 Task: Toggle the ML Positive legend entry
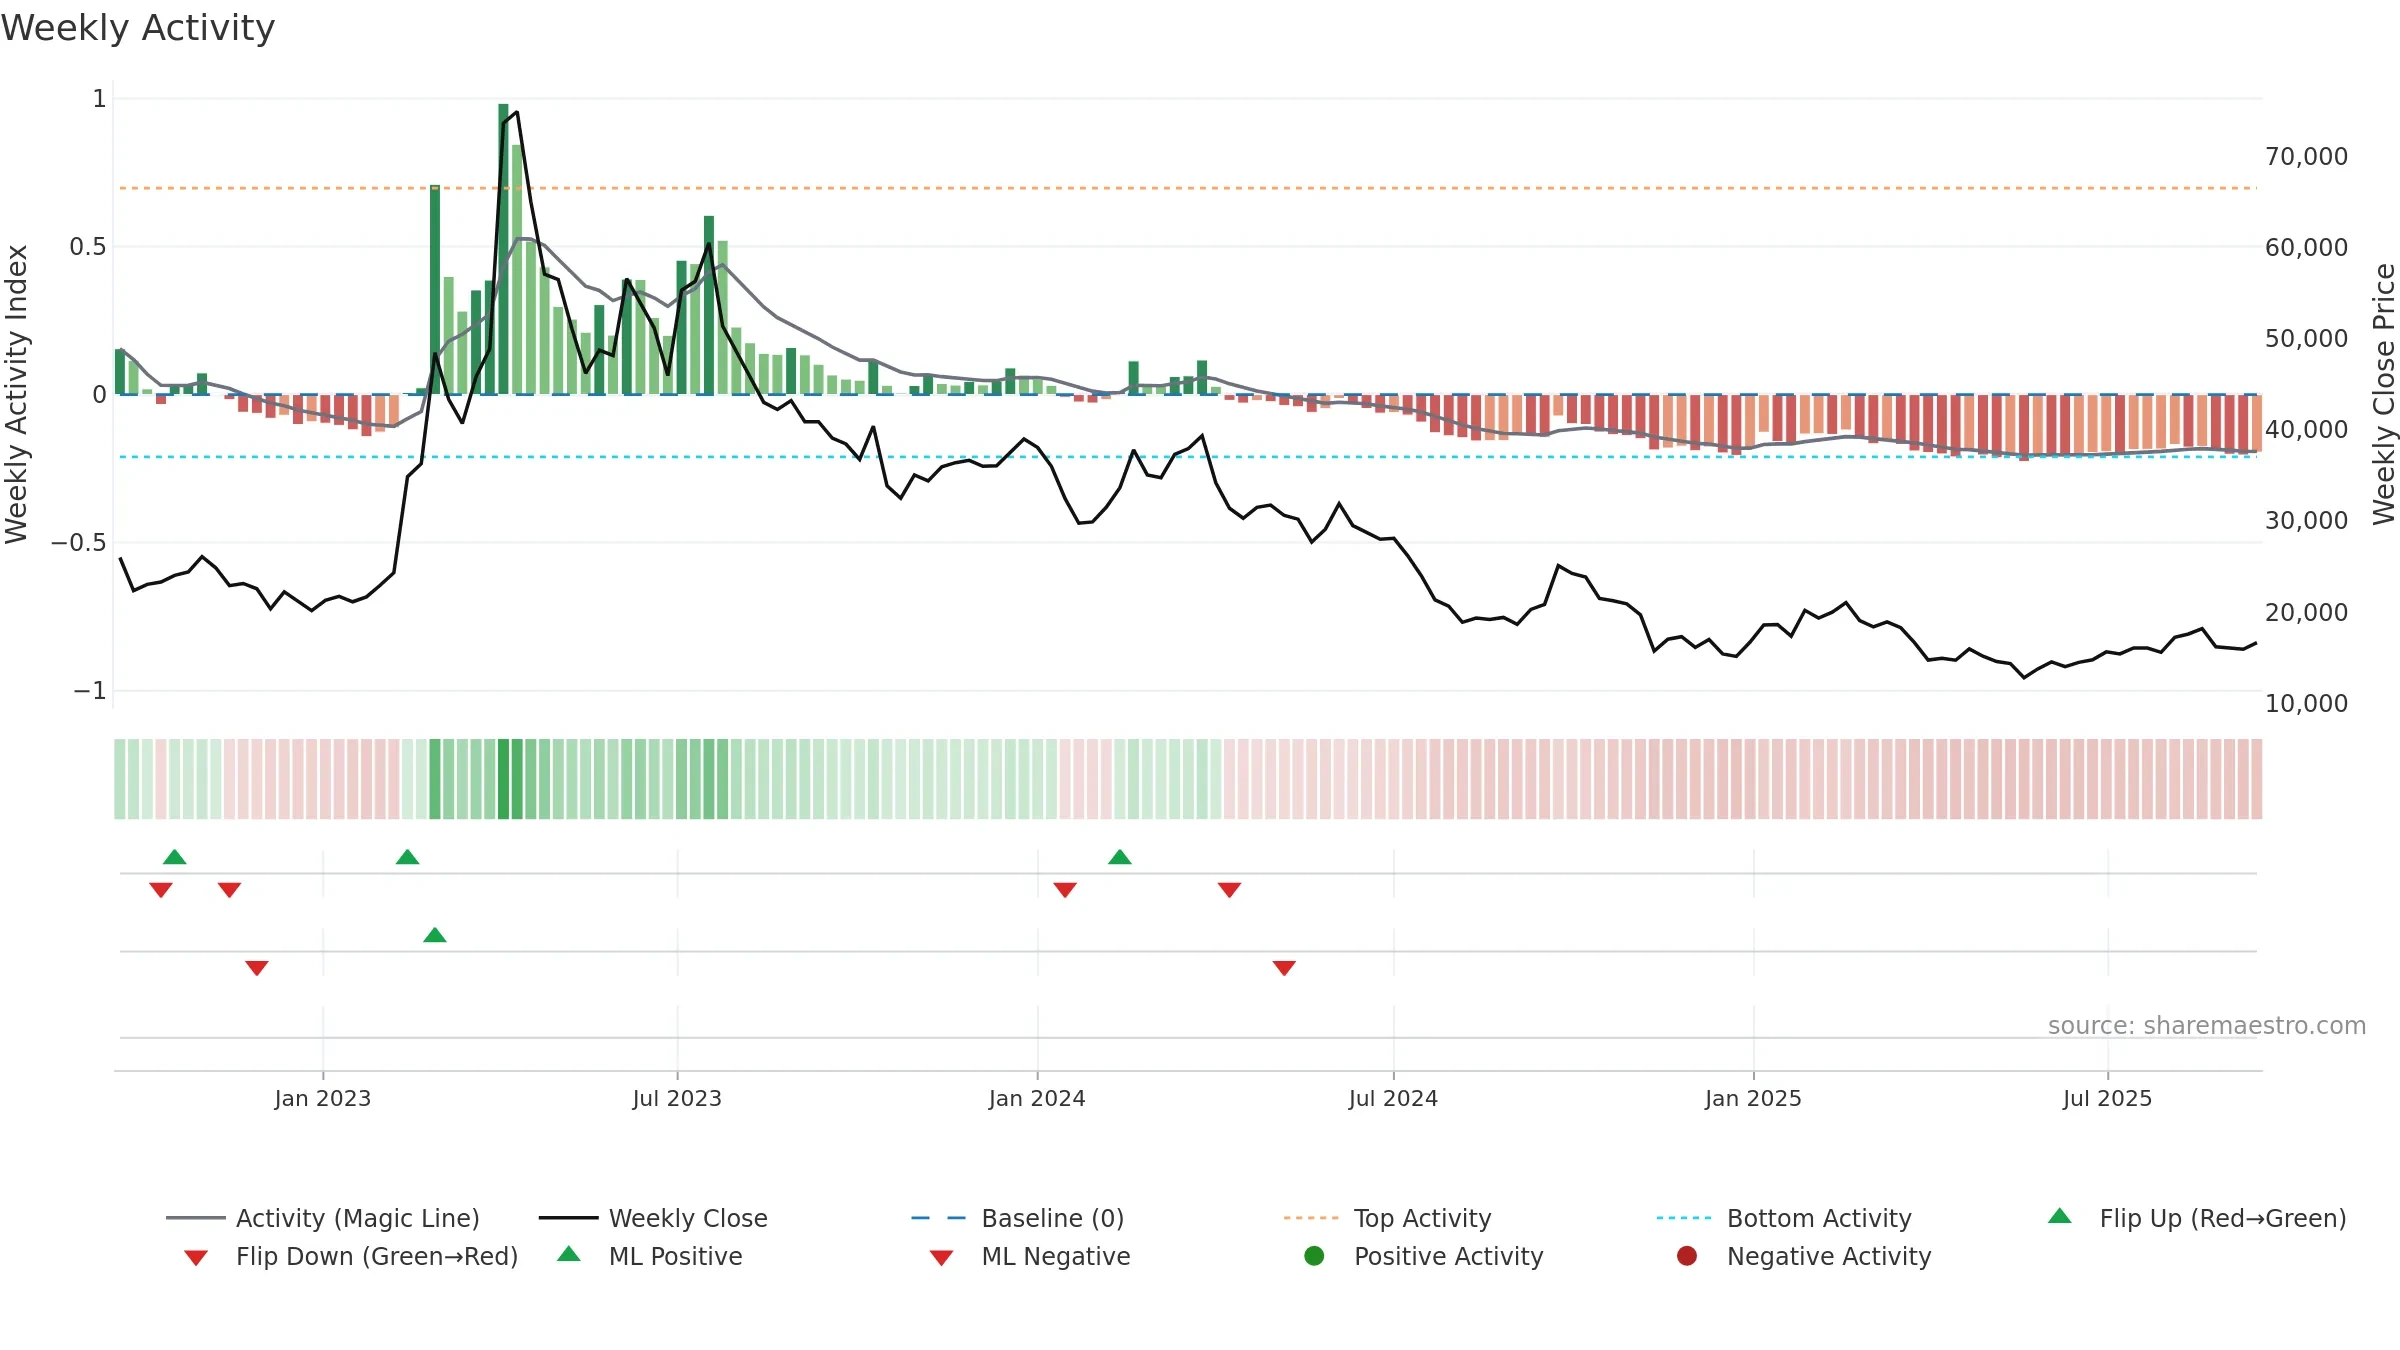point(650,1256)
